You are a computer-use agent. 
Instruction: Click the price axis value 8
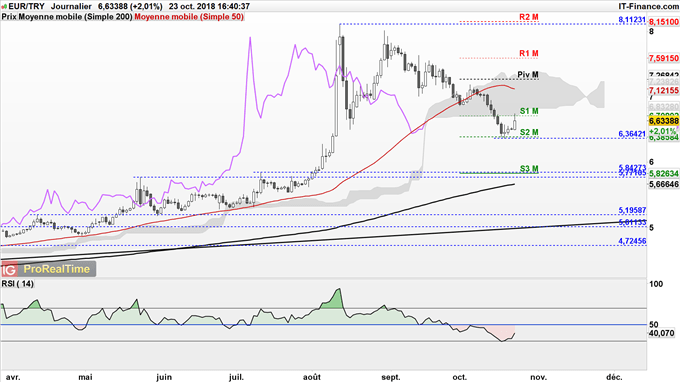[652, 31]
